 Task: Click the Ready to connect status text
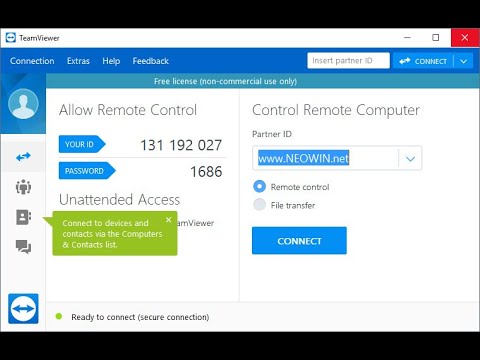point(140,317)
